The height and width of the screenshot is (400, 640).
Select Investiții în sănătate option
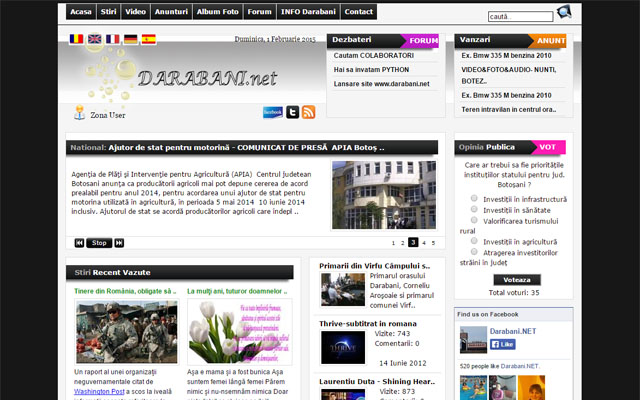(474, 209)
